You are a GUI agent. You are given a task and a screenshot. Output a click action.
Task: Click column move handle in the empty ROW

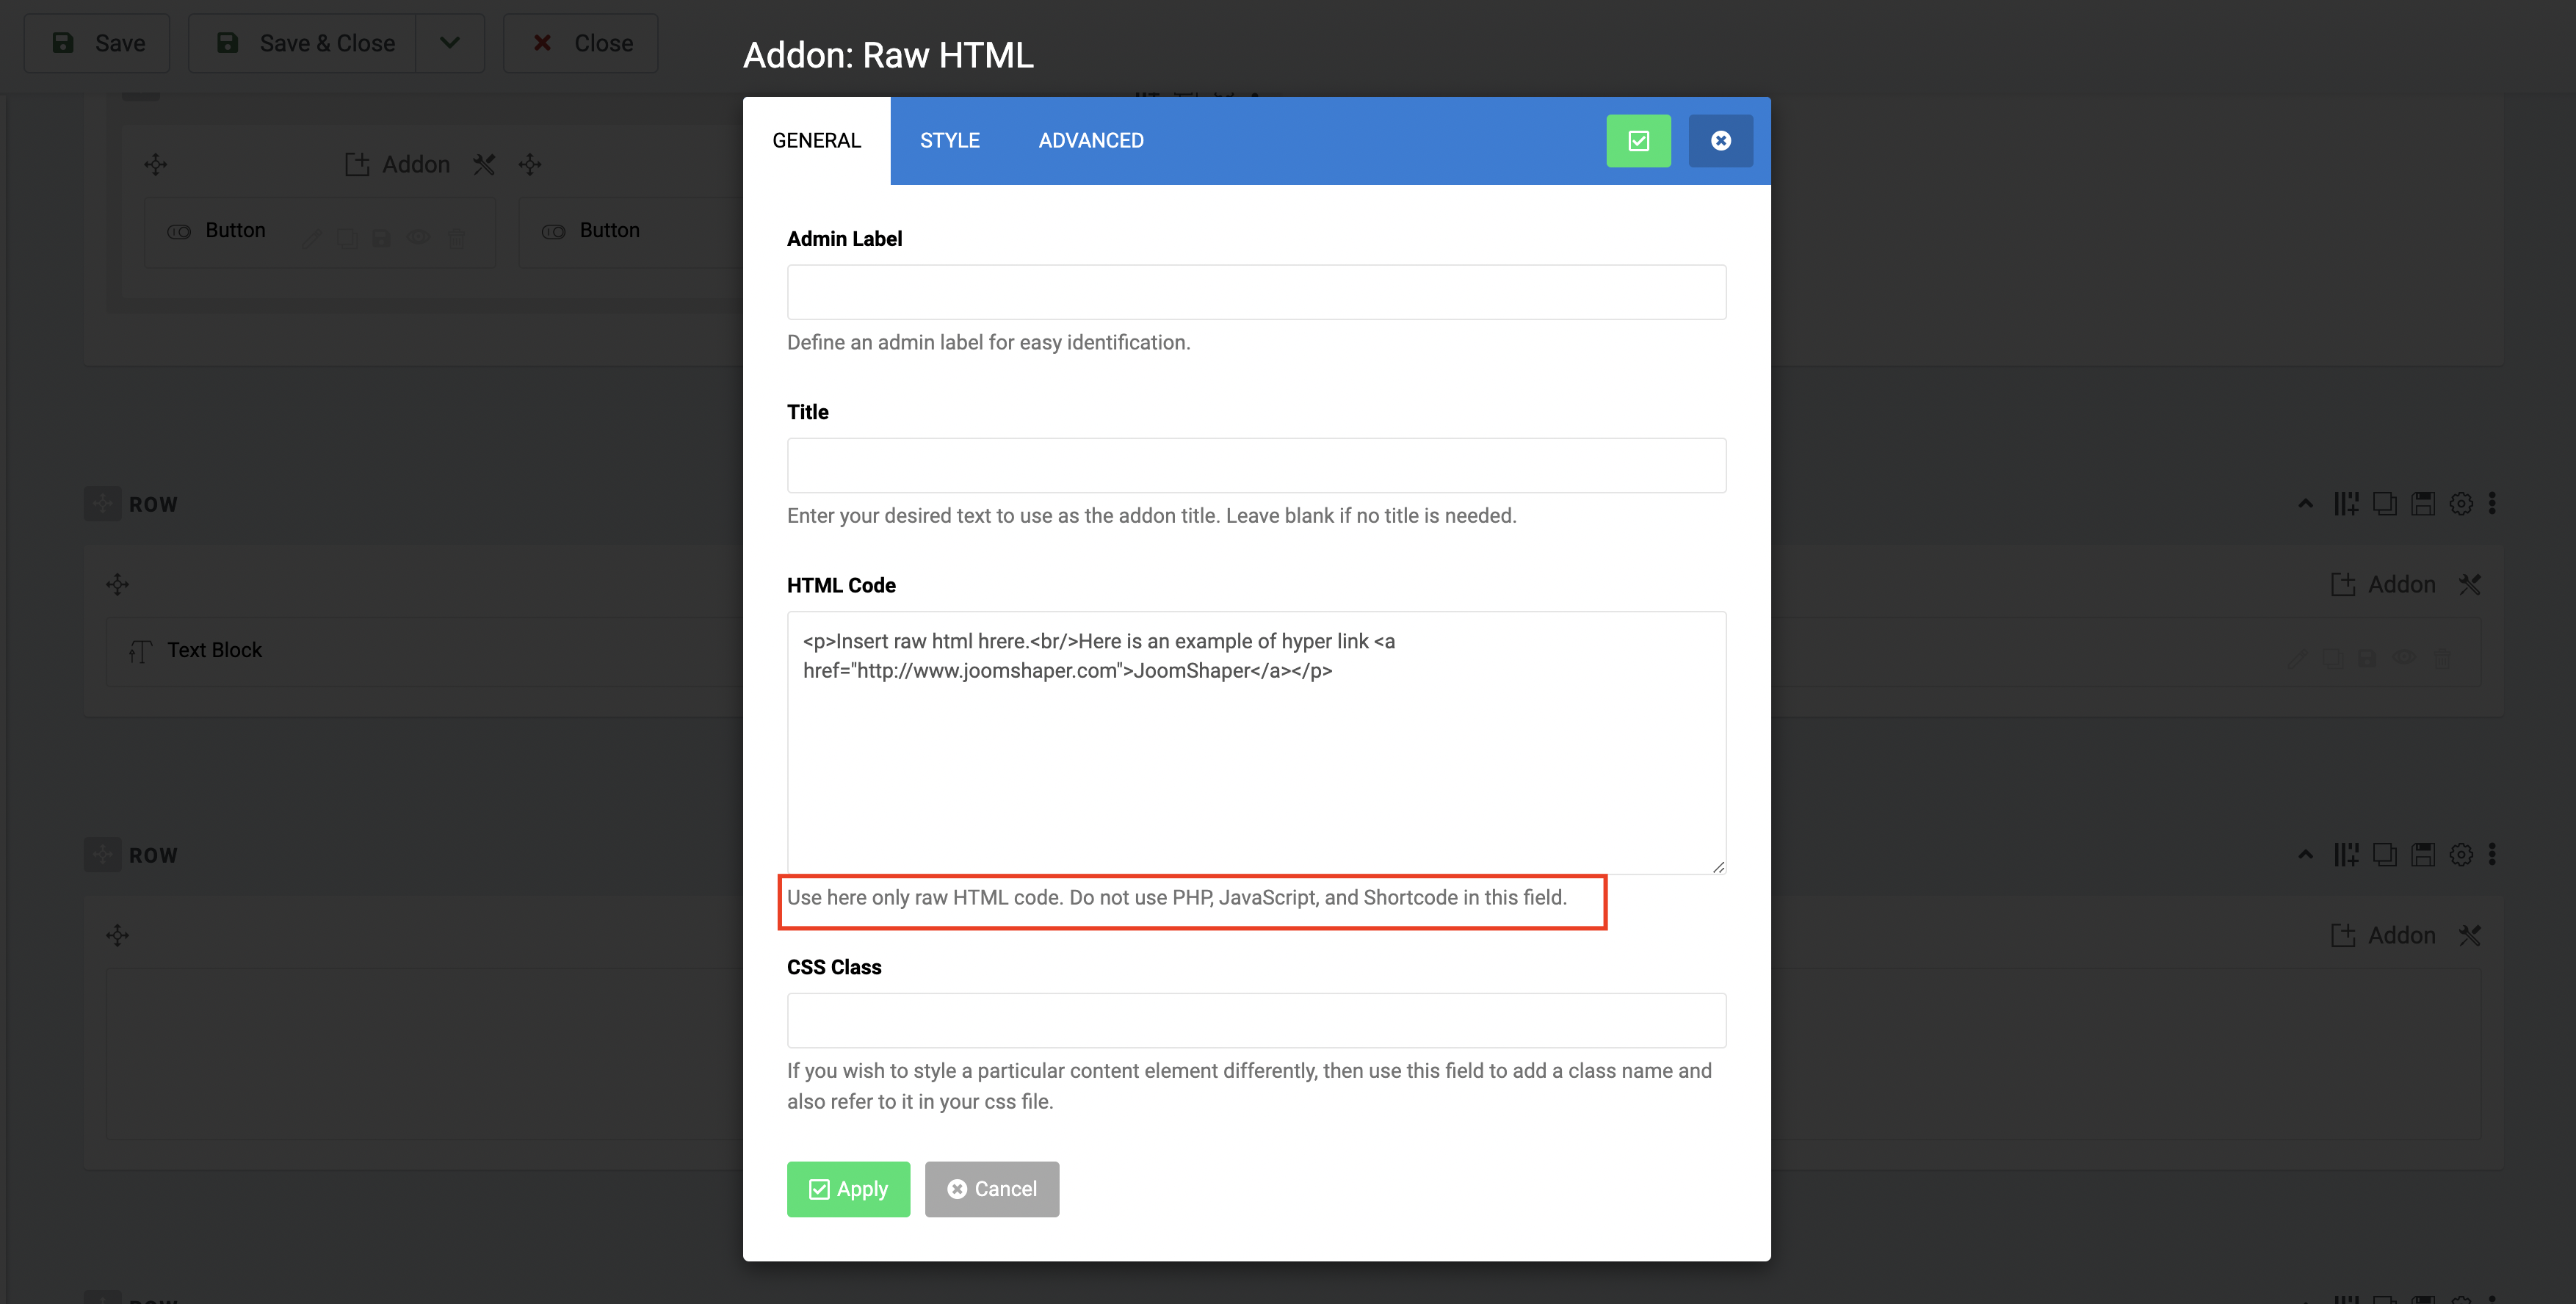[117, 935]
